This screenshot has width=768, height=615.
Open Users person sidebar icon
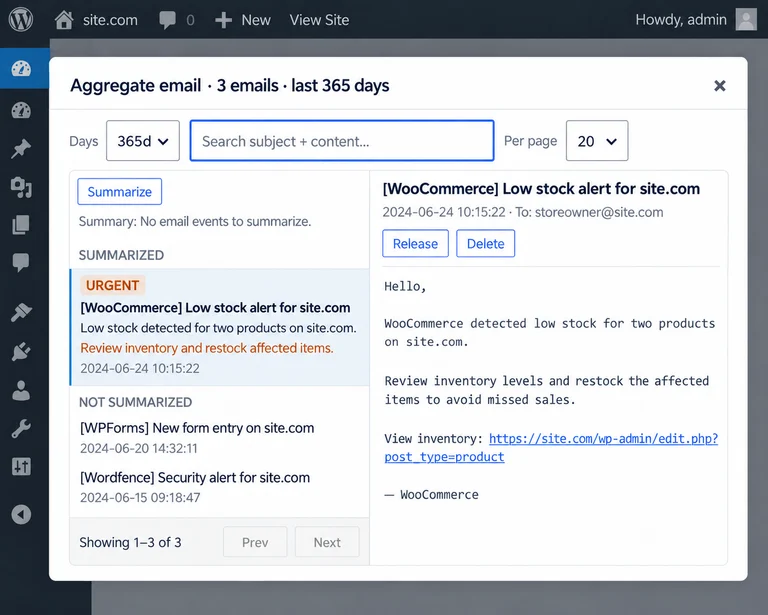[21, 390]
